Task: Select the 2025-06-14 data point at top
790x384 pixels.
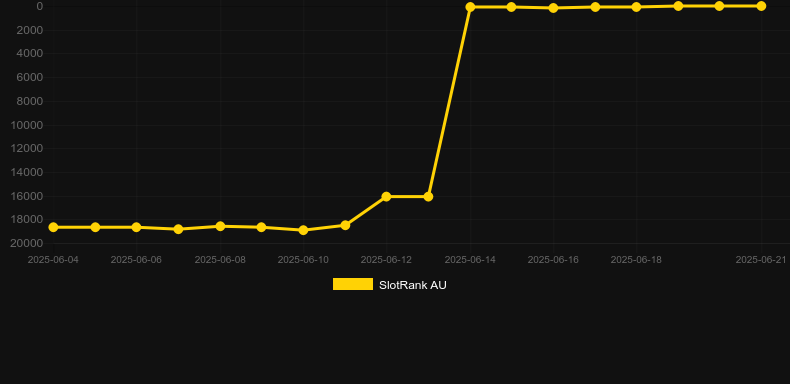Action: (x=470, y=7)
